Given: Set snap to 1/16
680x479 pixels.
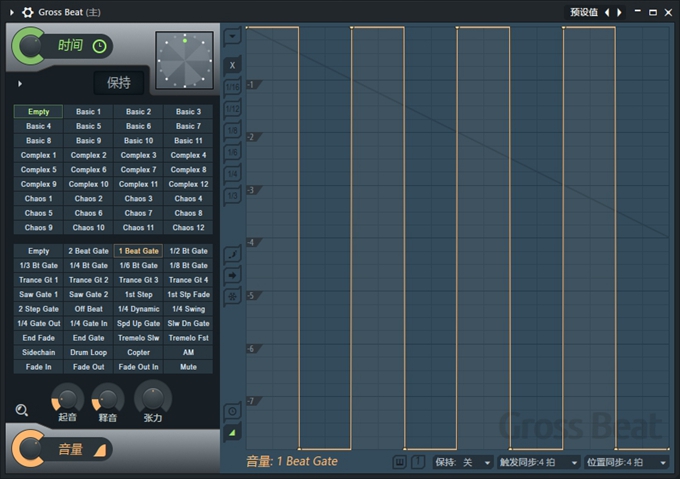Looking at the screenshot, I should [232, 87].
